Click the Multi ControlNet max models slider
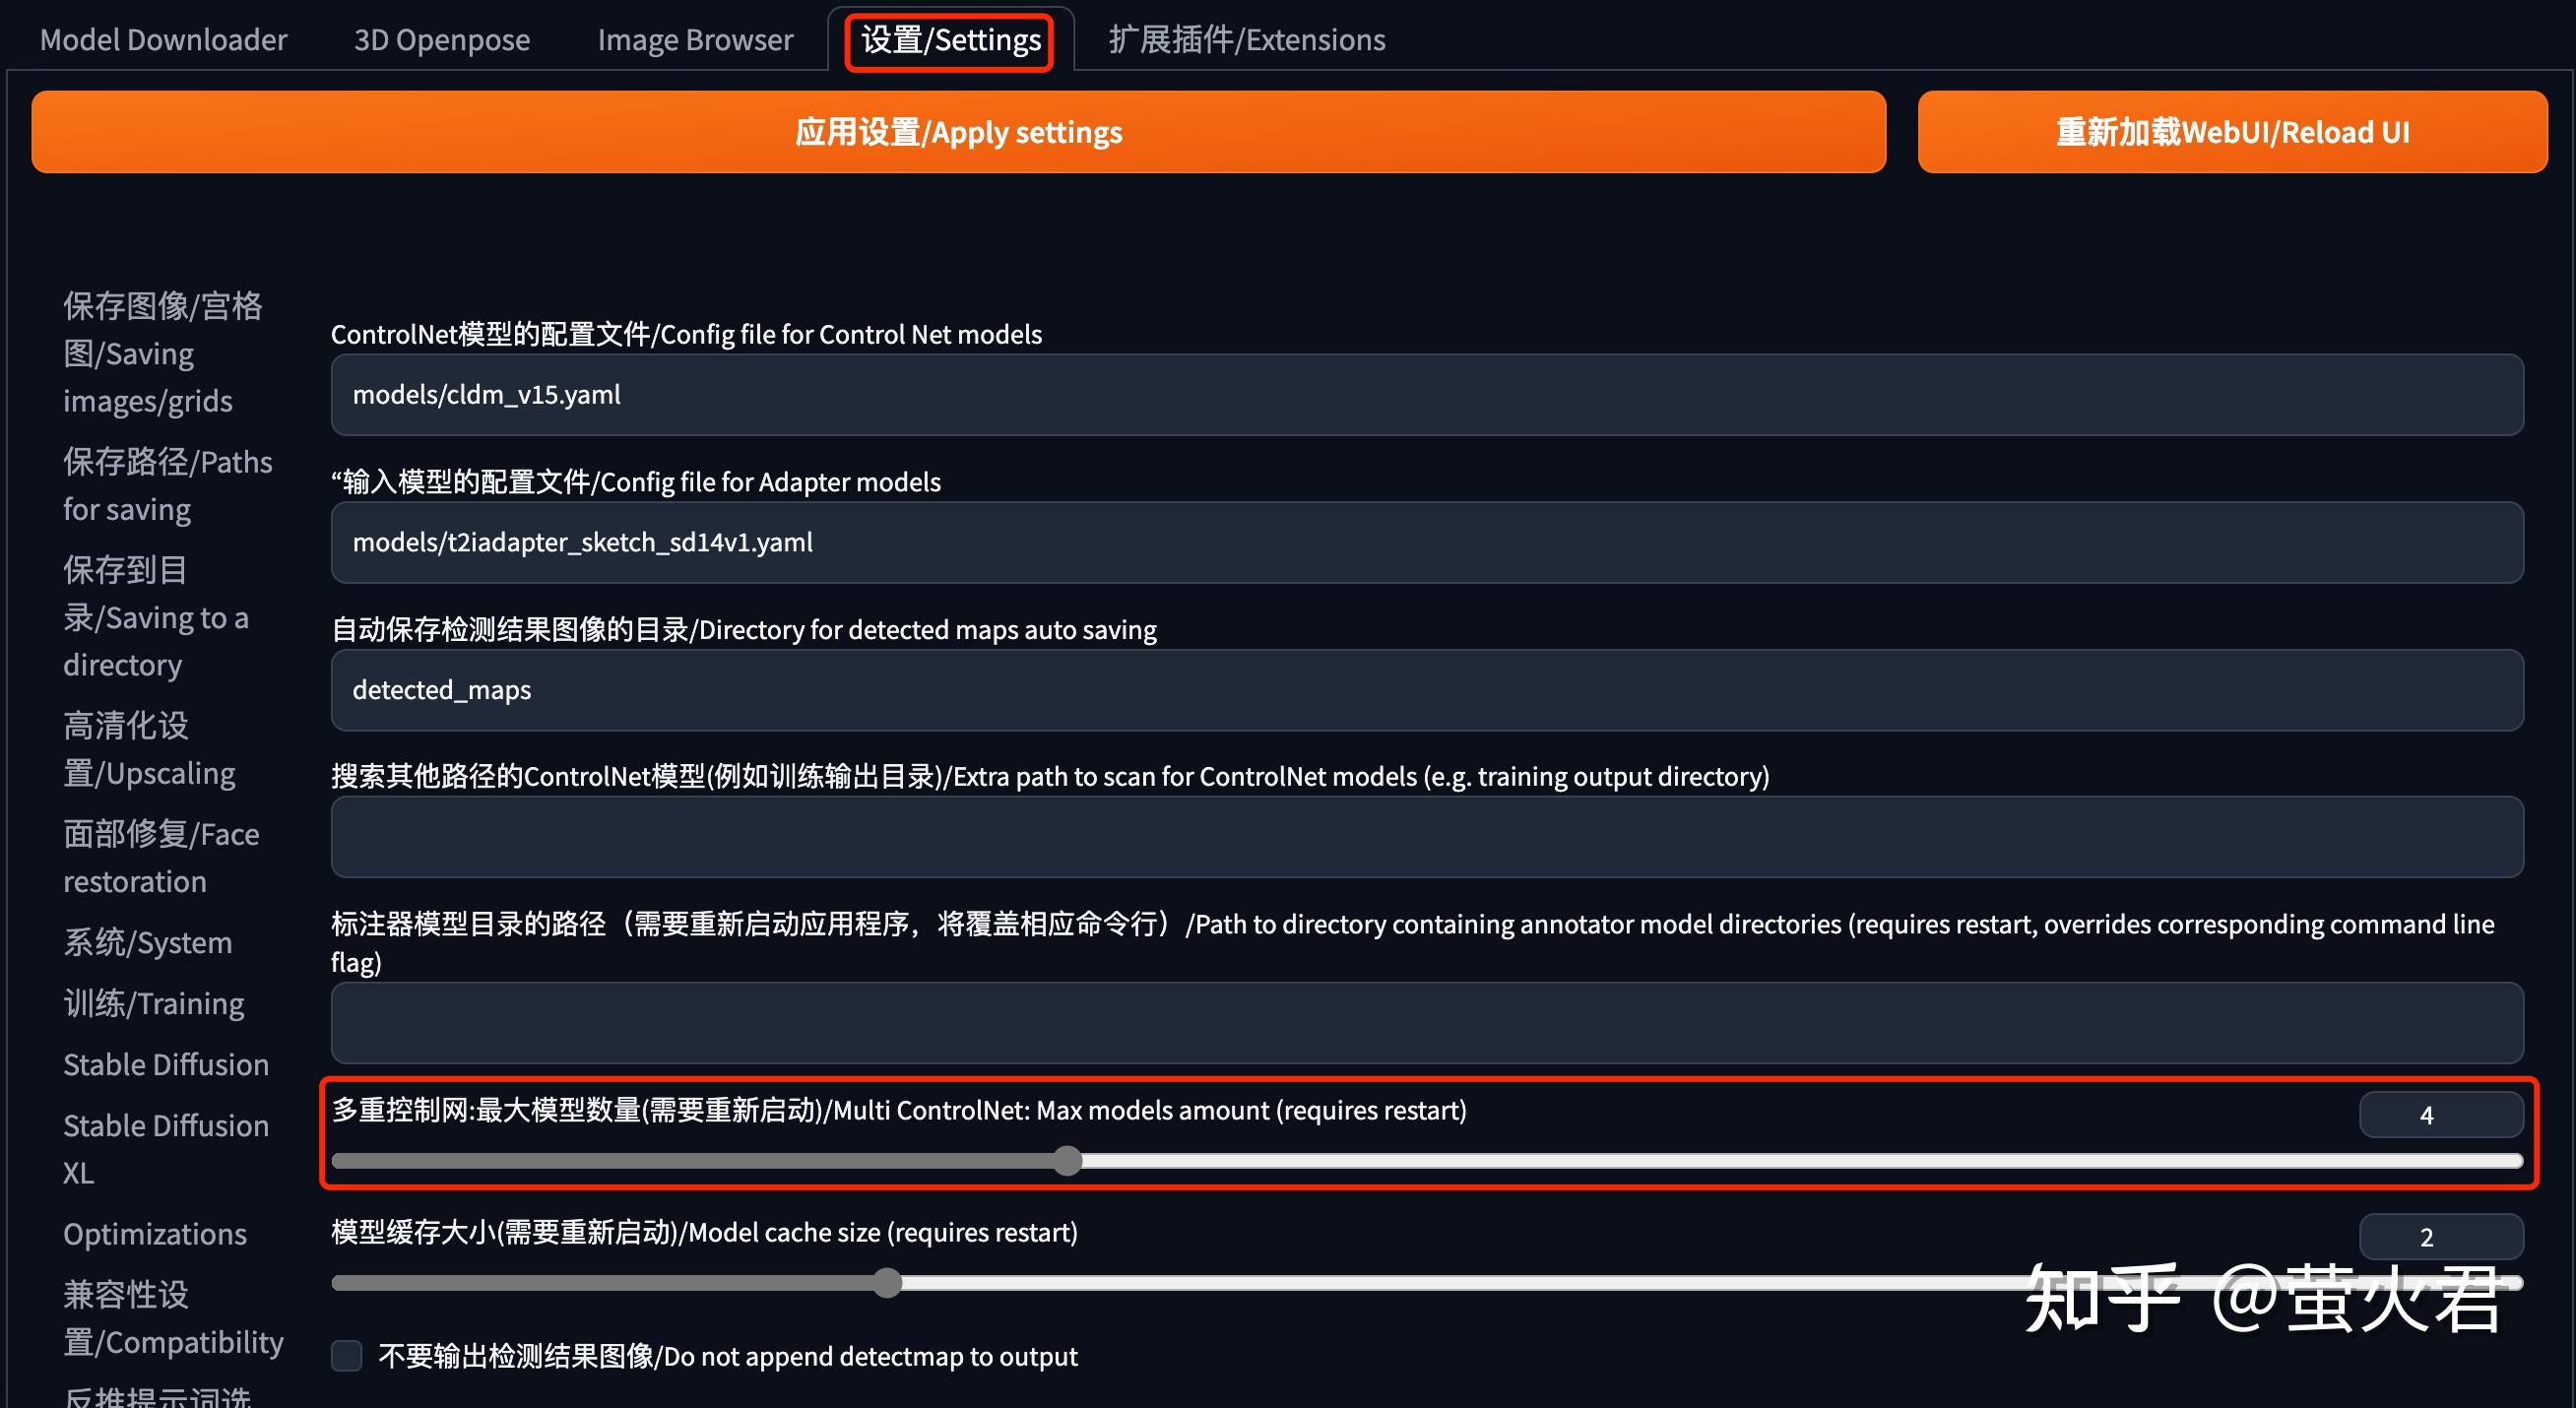 click(1067, 1161)
